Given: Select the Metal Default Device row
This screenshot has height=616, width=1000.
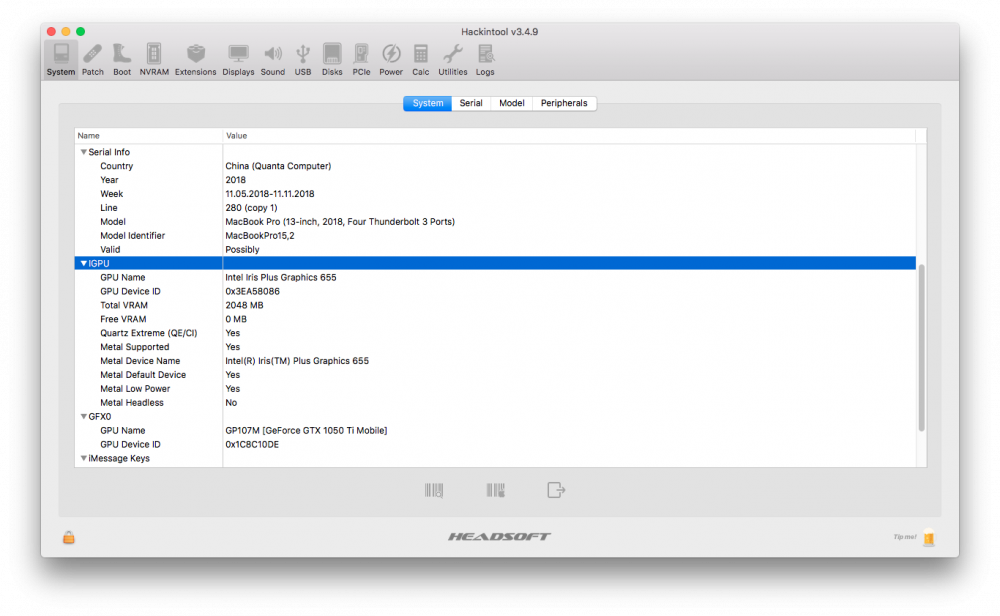Looking at the screenshot, I should tap(495, 375).
